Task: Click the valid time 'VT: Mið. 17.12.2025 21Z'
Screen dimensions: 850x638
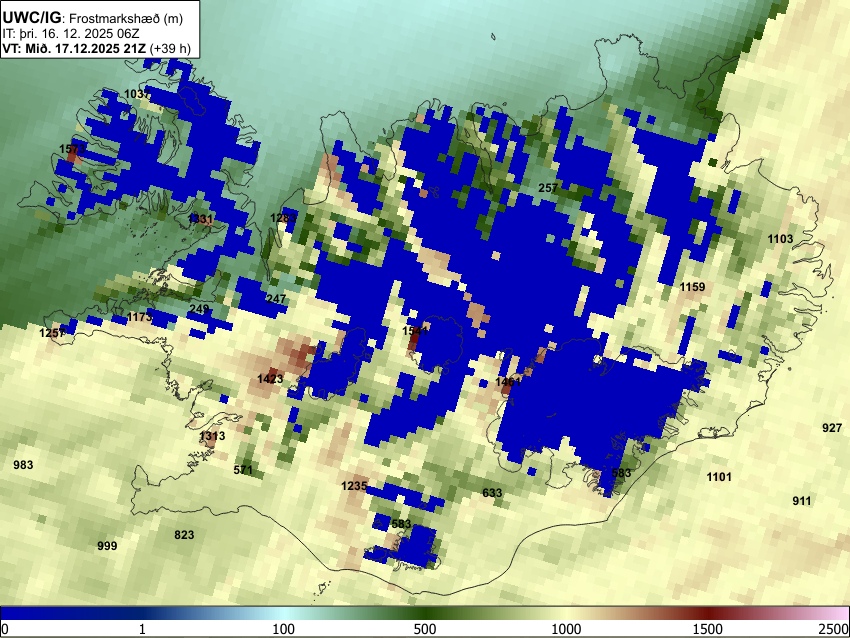Action: point(74,48)
